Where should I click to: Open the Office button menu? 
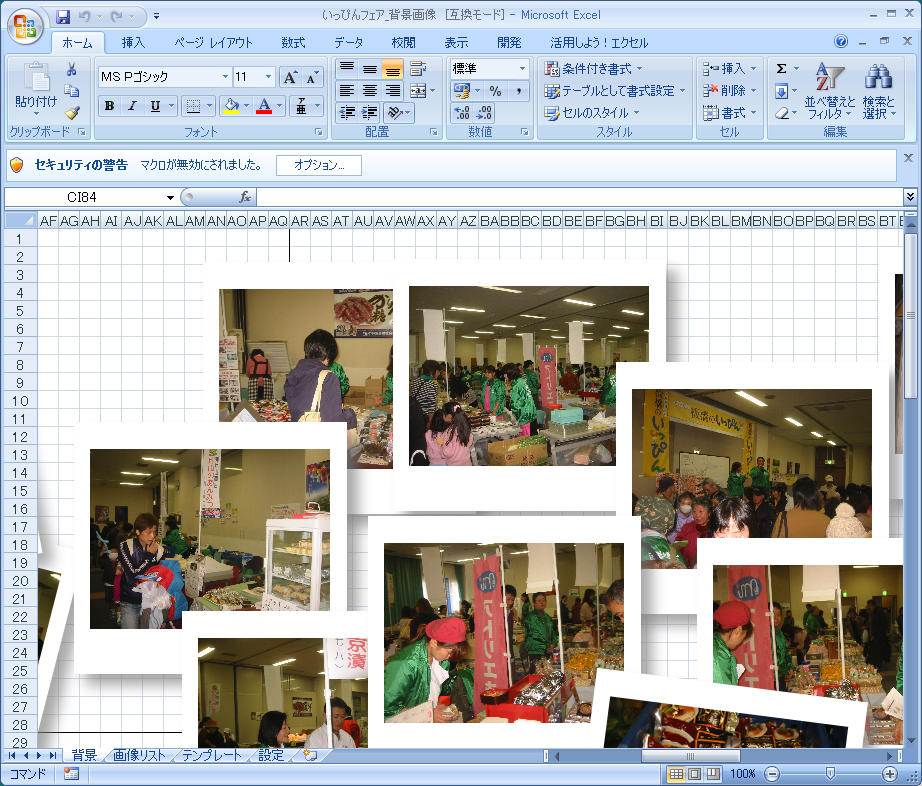click(x=25, y=25)
